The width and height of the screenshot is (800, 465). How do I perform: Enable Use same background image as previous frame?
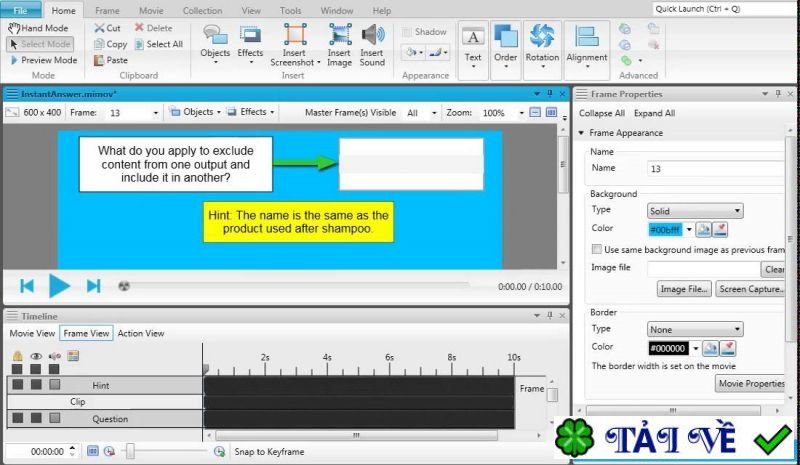(596, 249)
